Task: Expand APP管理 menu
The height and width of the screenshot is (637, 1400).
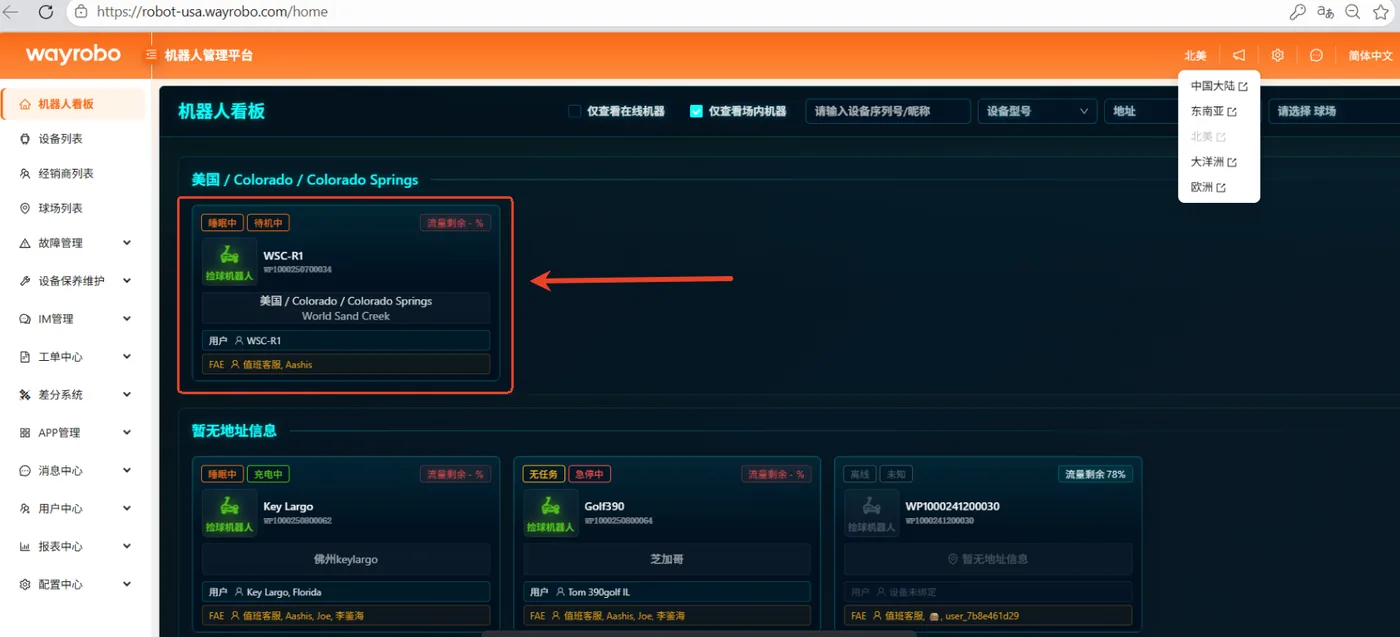Action: click(76, 433)
